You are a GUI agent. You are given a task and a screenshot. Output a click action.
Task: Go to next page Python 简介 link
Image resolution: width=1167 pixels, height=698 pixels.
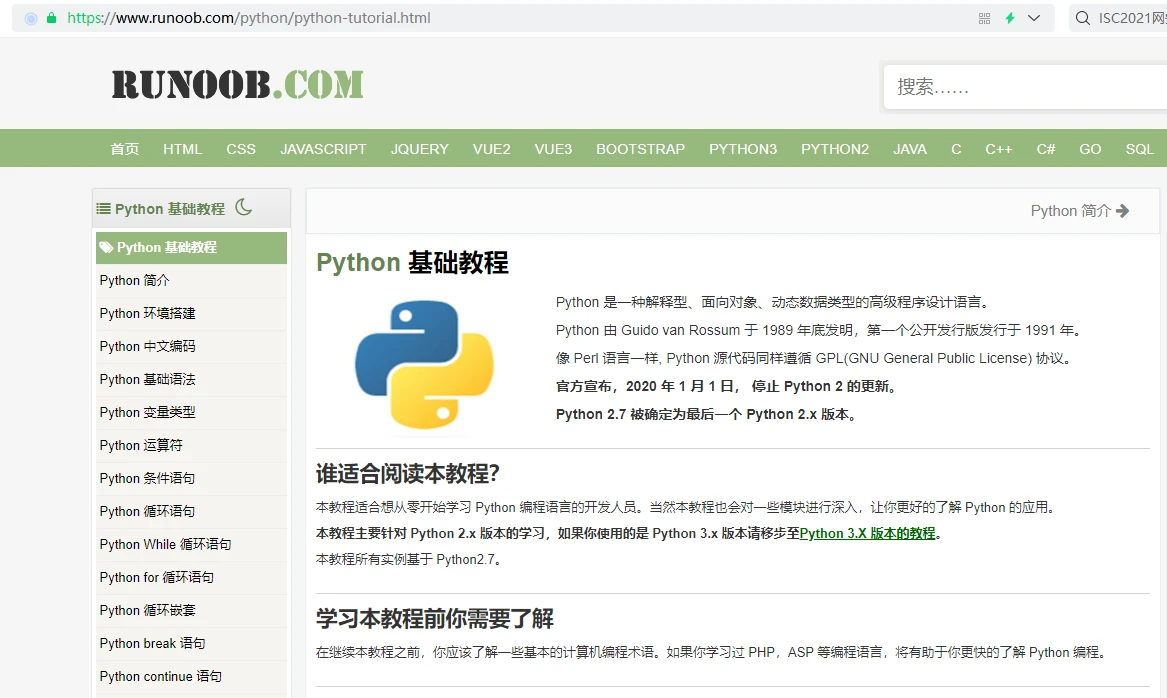[1079, 211]
